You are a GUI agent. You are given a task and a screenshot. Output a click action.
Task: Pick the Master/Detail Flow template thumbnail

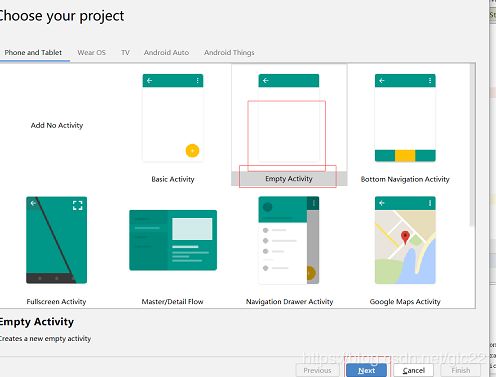pyautogui.click(x=173, y=240)
